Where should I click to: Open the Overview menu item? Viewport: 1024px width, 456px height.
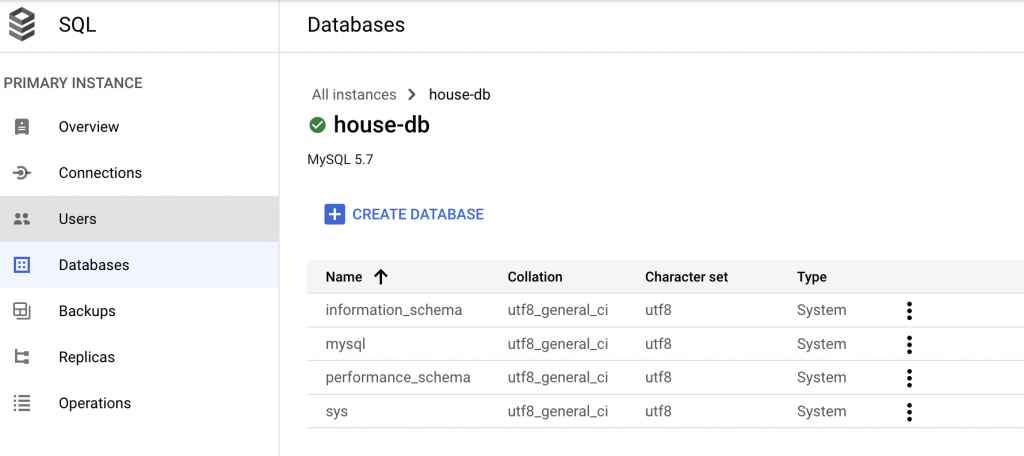[140, 127]
